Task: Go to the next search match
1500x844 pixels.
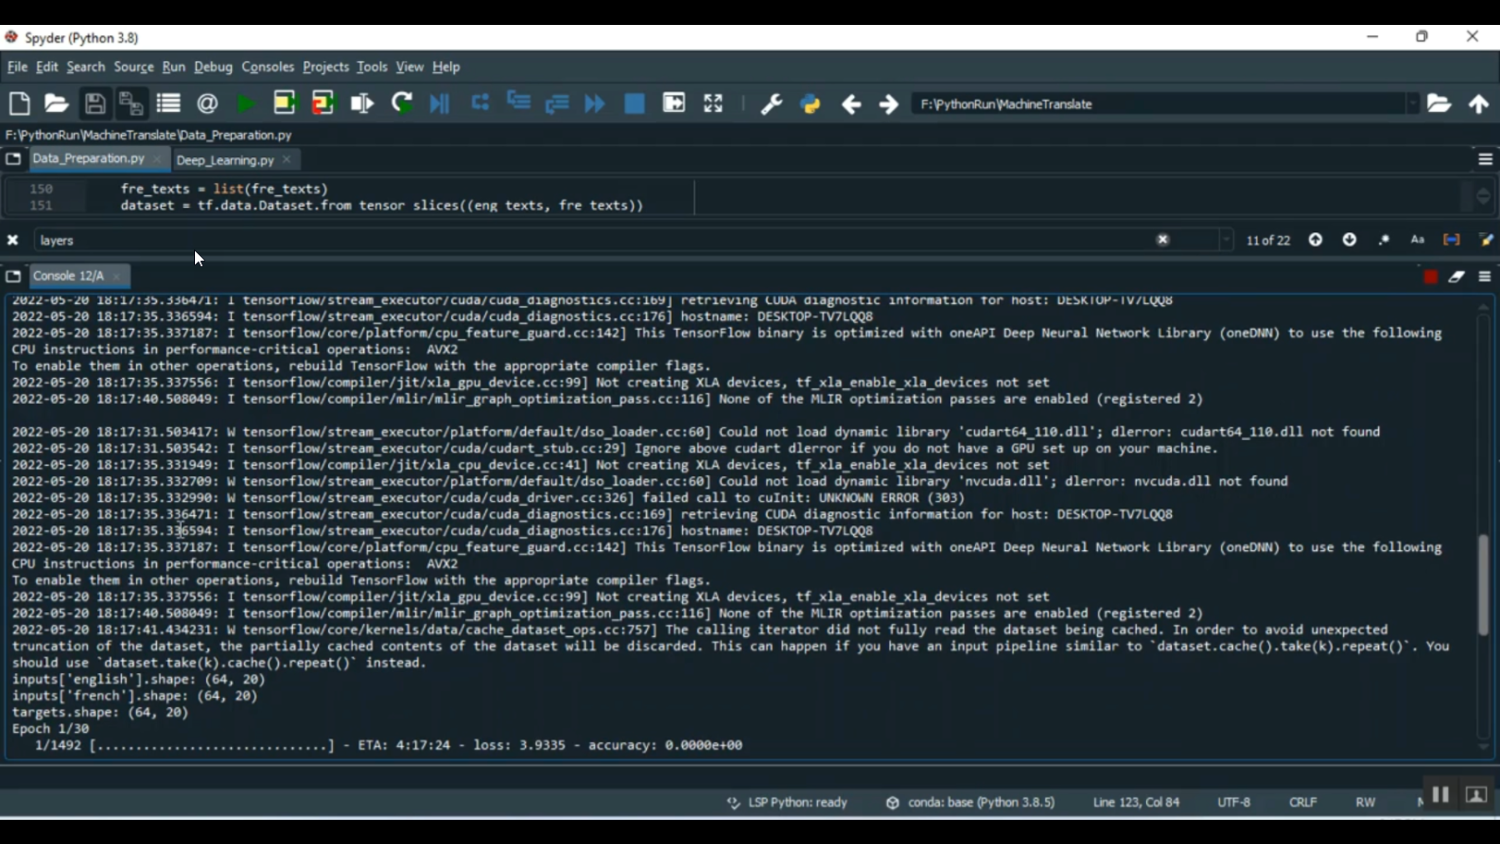Action: click(1349, 240)
